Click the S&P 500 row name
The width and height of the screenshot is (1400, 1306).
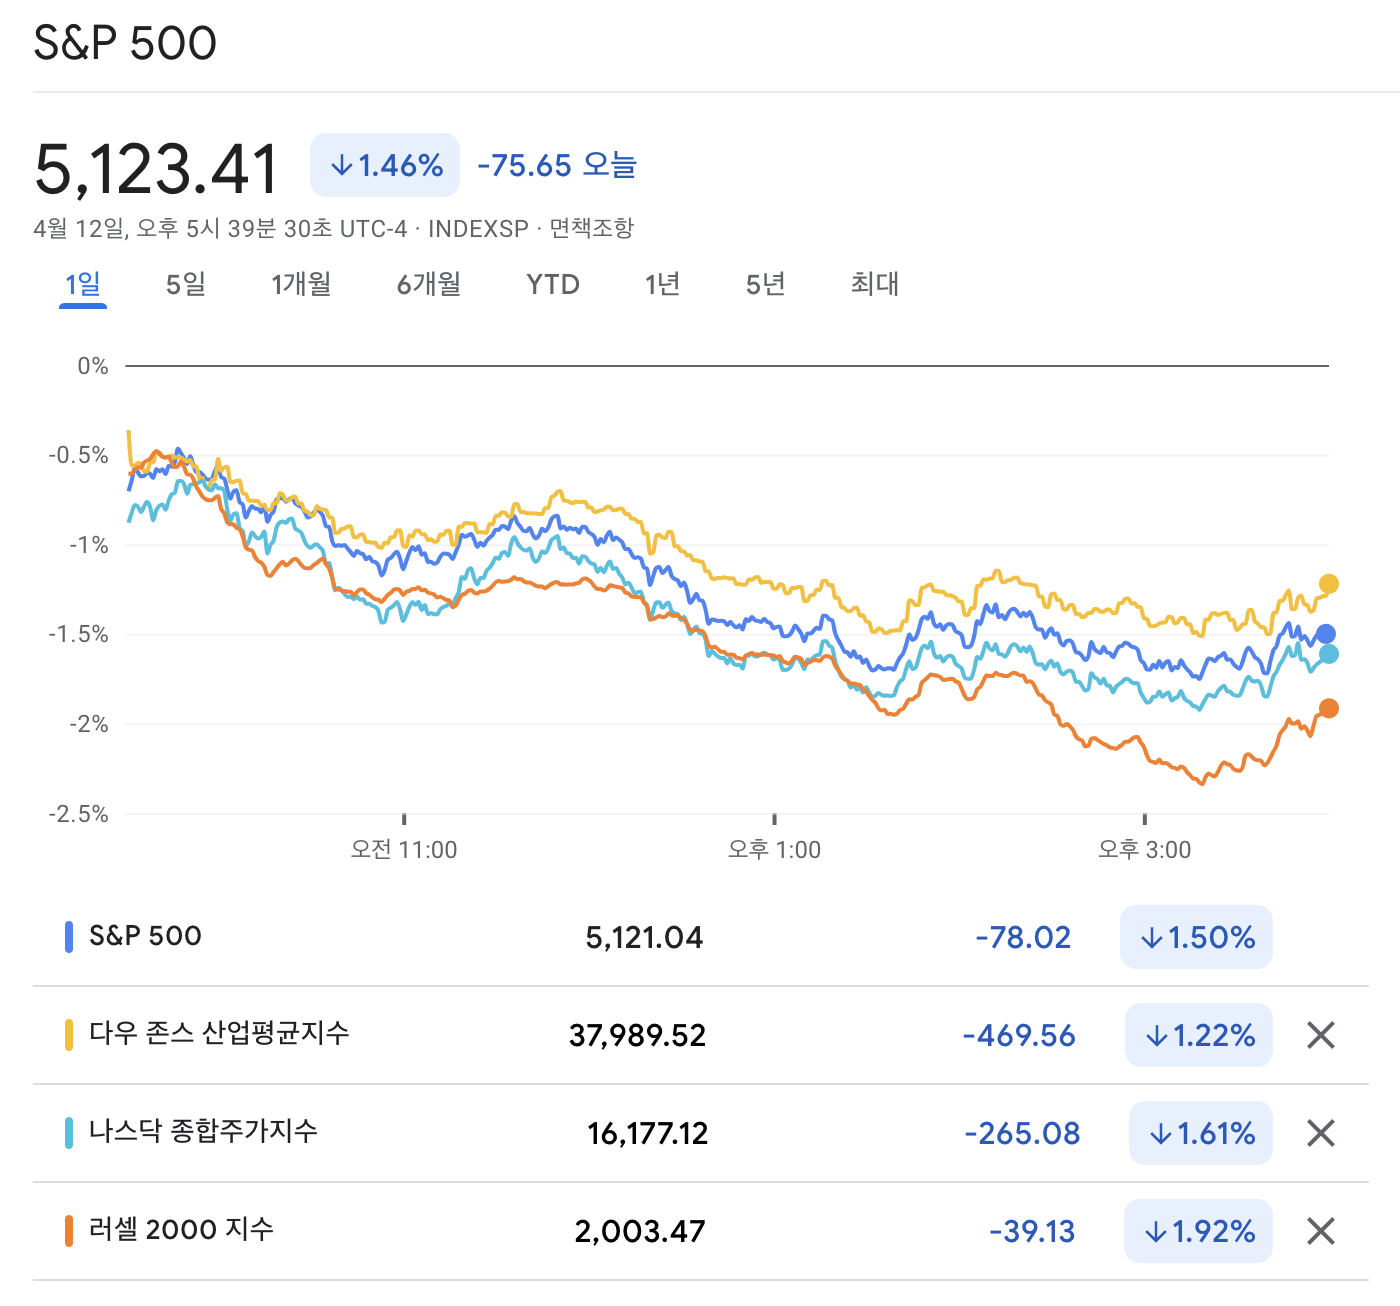point(145,936)
